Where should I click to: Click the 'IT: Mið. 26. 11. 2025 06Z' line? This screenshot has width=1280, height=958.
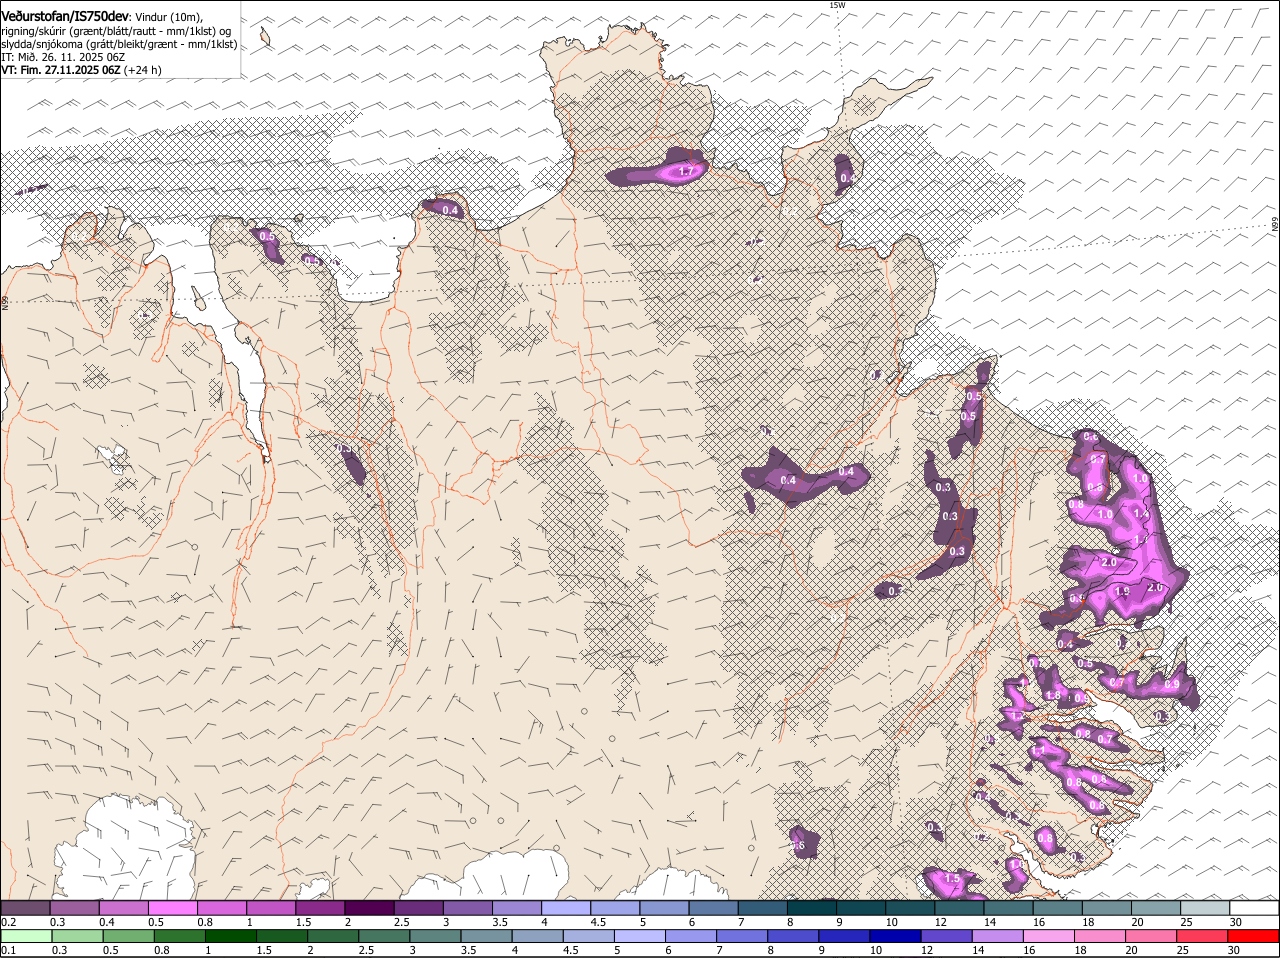(x=63, y=57)
